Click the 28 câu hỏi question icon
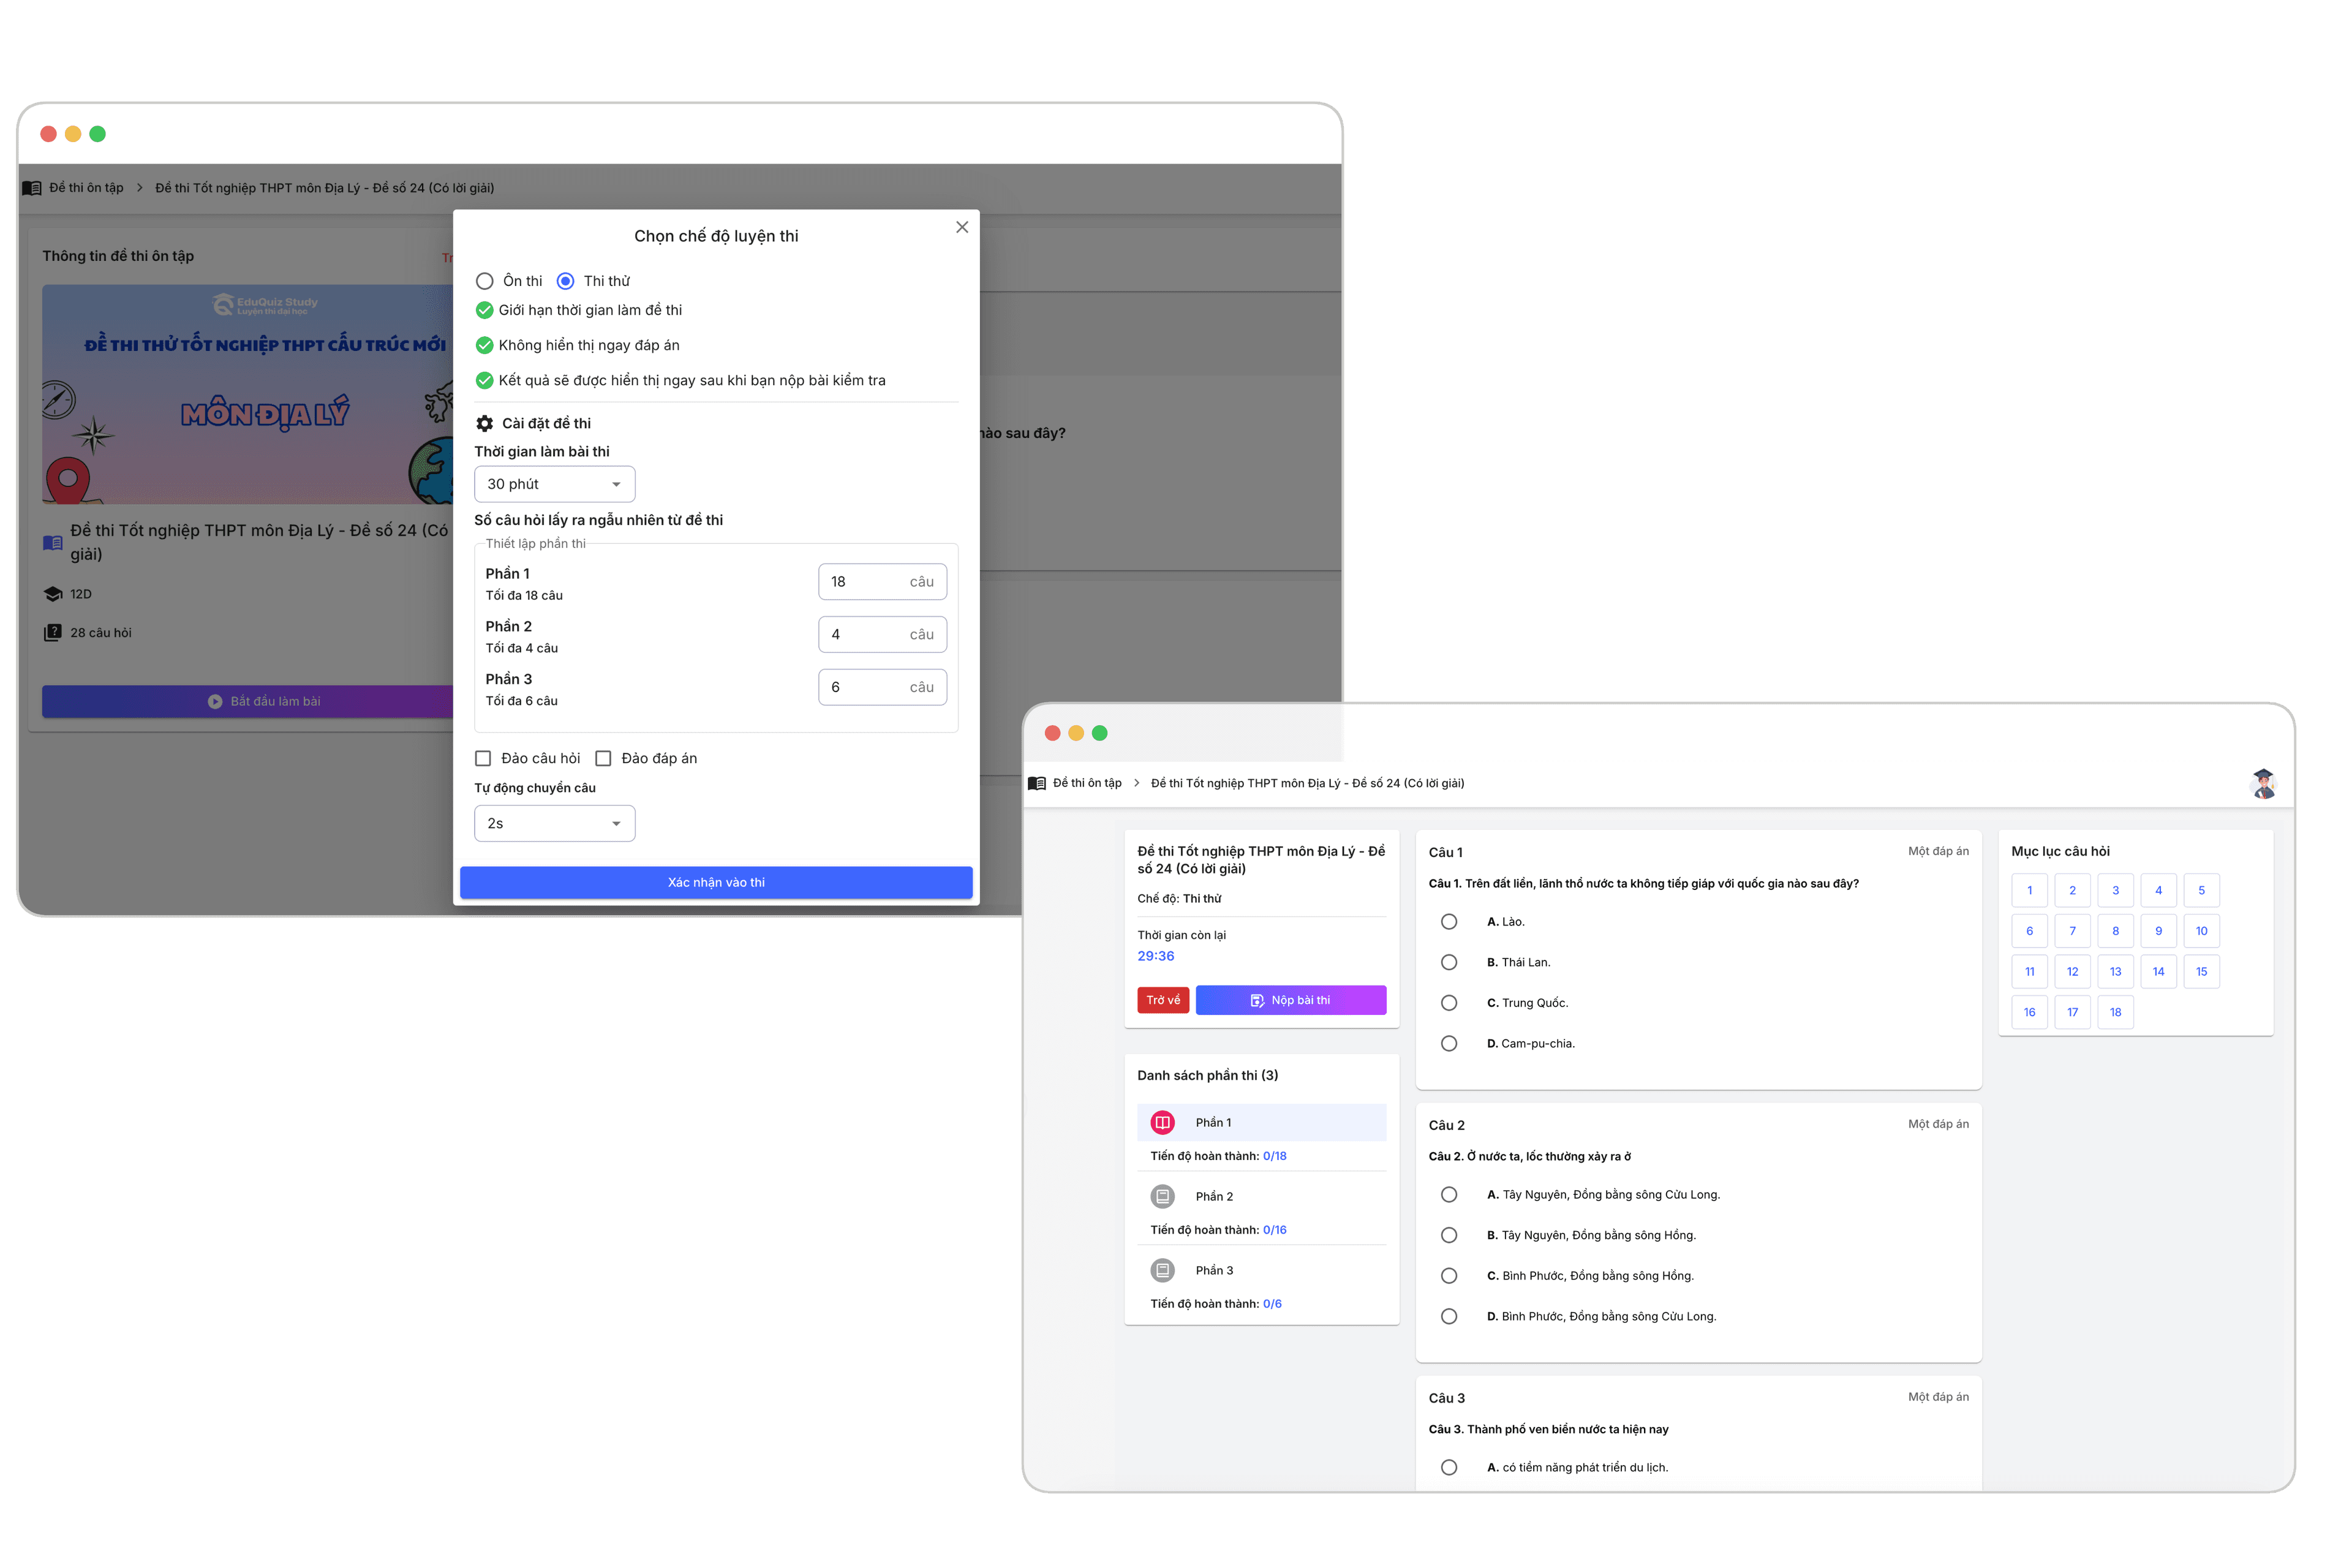Screen dimensions: 2352x1568 click(53, 632)
